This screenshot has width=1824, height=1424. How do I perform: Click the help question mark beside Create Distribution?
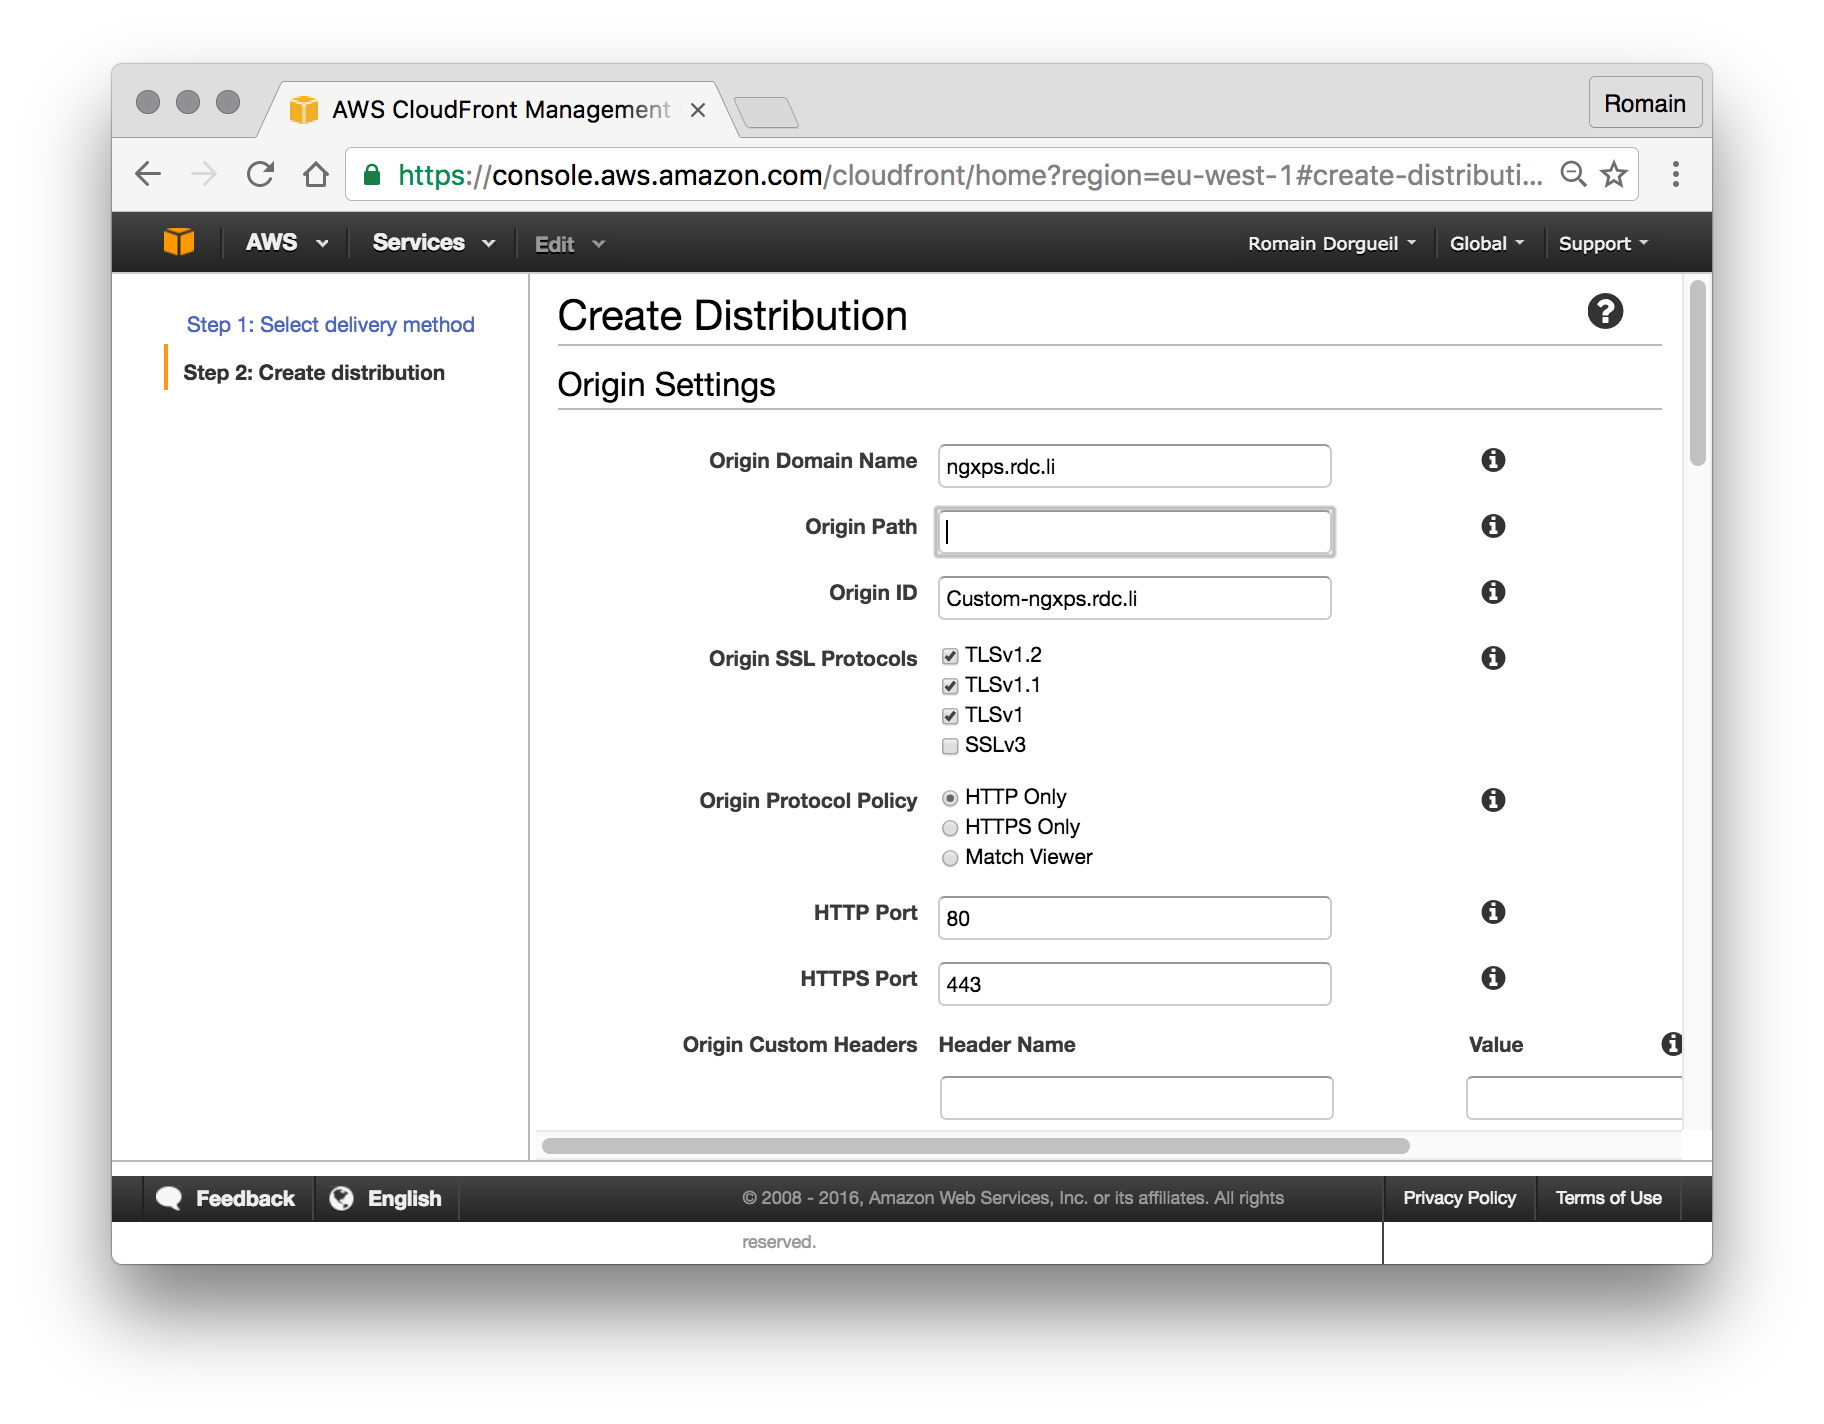tap(1606, 312)
